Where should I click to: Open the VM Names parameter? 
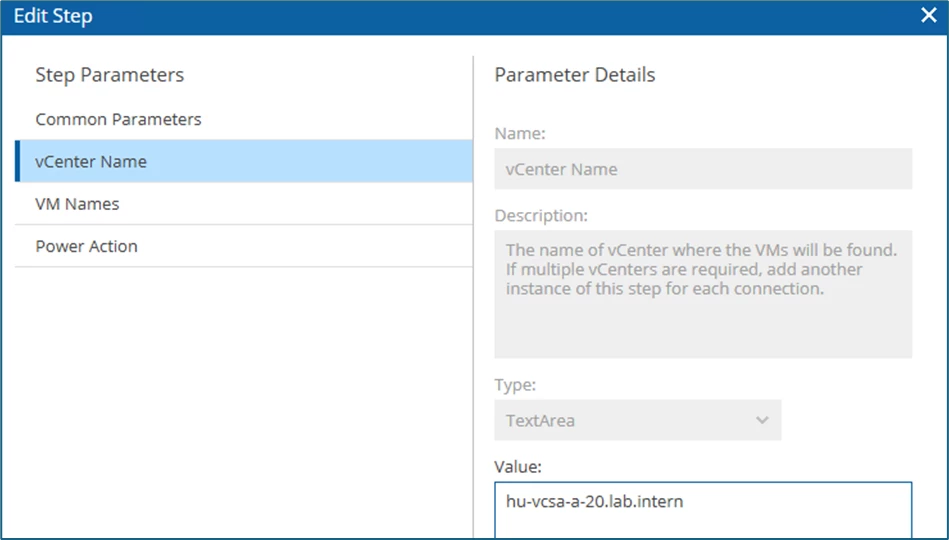point(77,204)
